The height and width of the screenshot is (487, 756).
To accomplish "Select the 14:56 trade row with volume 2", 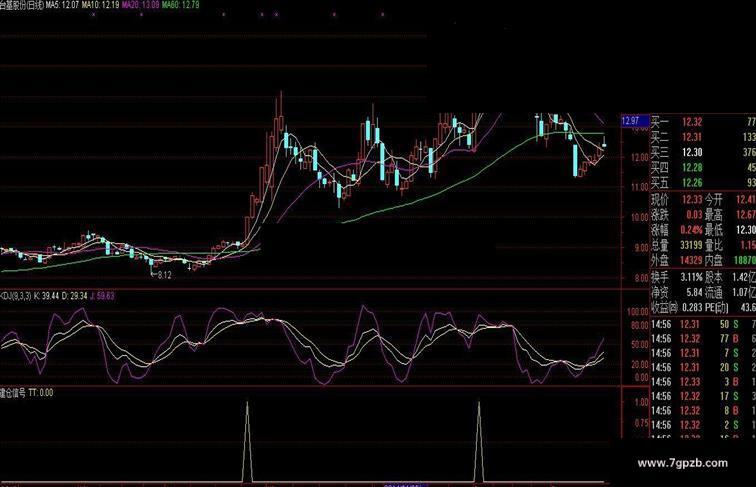I will (703, 426).
